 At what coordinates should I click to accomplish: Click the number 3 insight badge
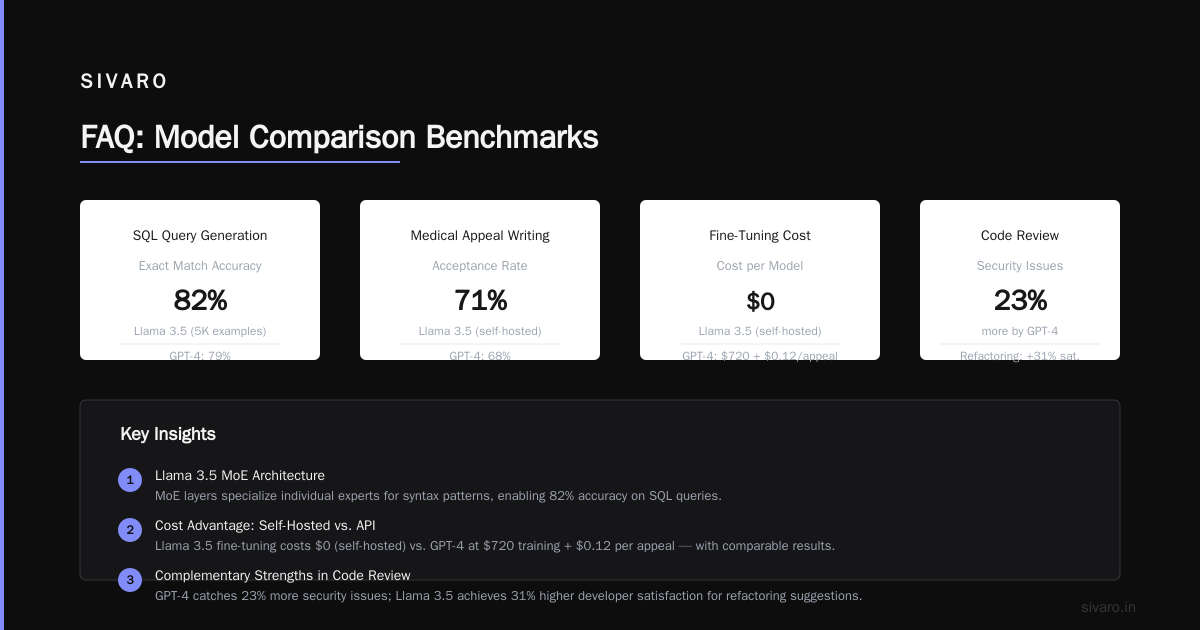[x=130, y=580]
